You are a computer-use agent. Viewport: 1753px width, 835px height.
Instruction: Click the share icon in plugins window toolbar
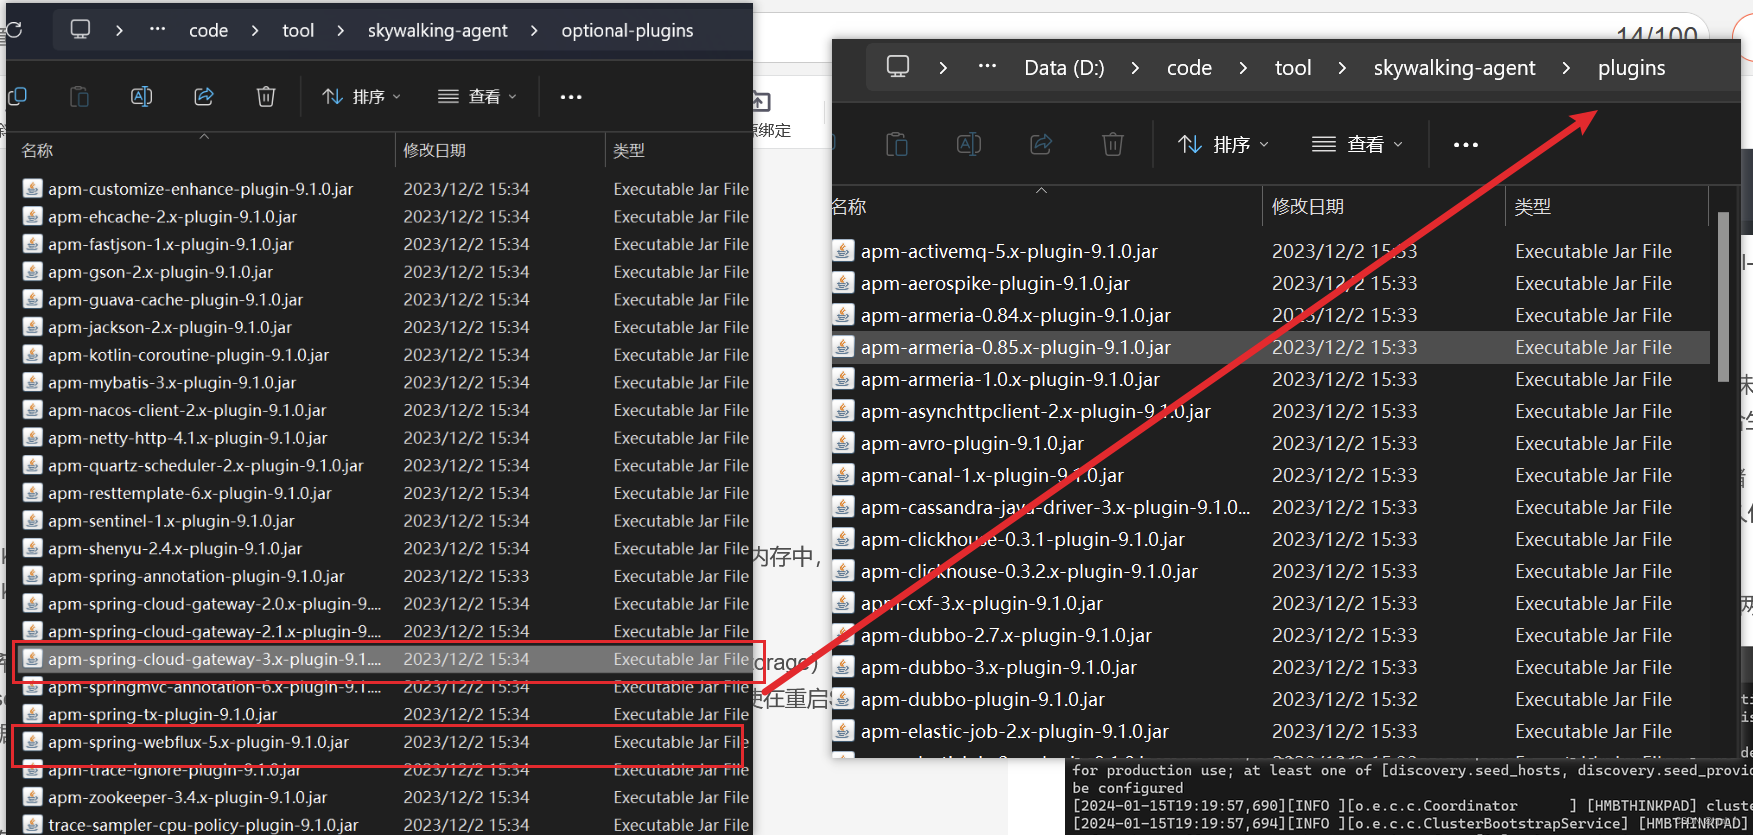point(1041,145)
